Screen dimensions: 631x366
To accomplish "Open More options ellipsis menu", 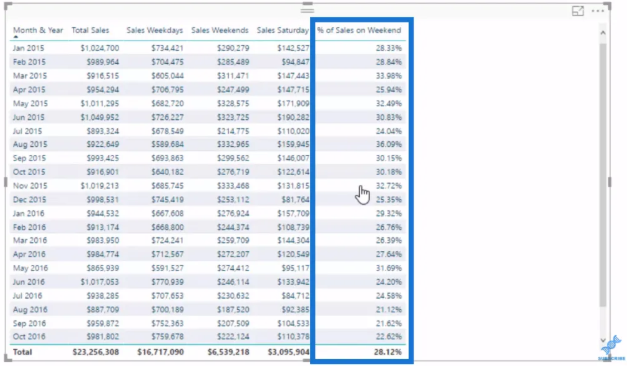I will 598,11.
